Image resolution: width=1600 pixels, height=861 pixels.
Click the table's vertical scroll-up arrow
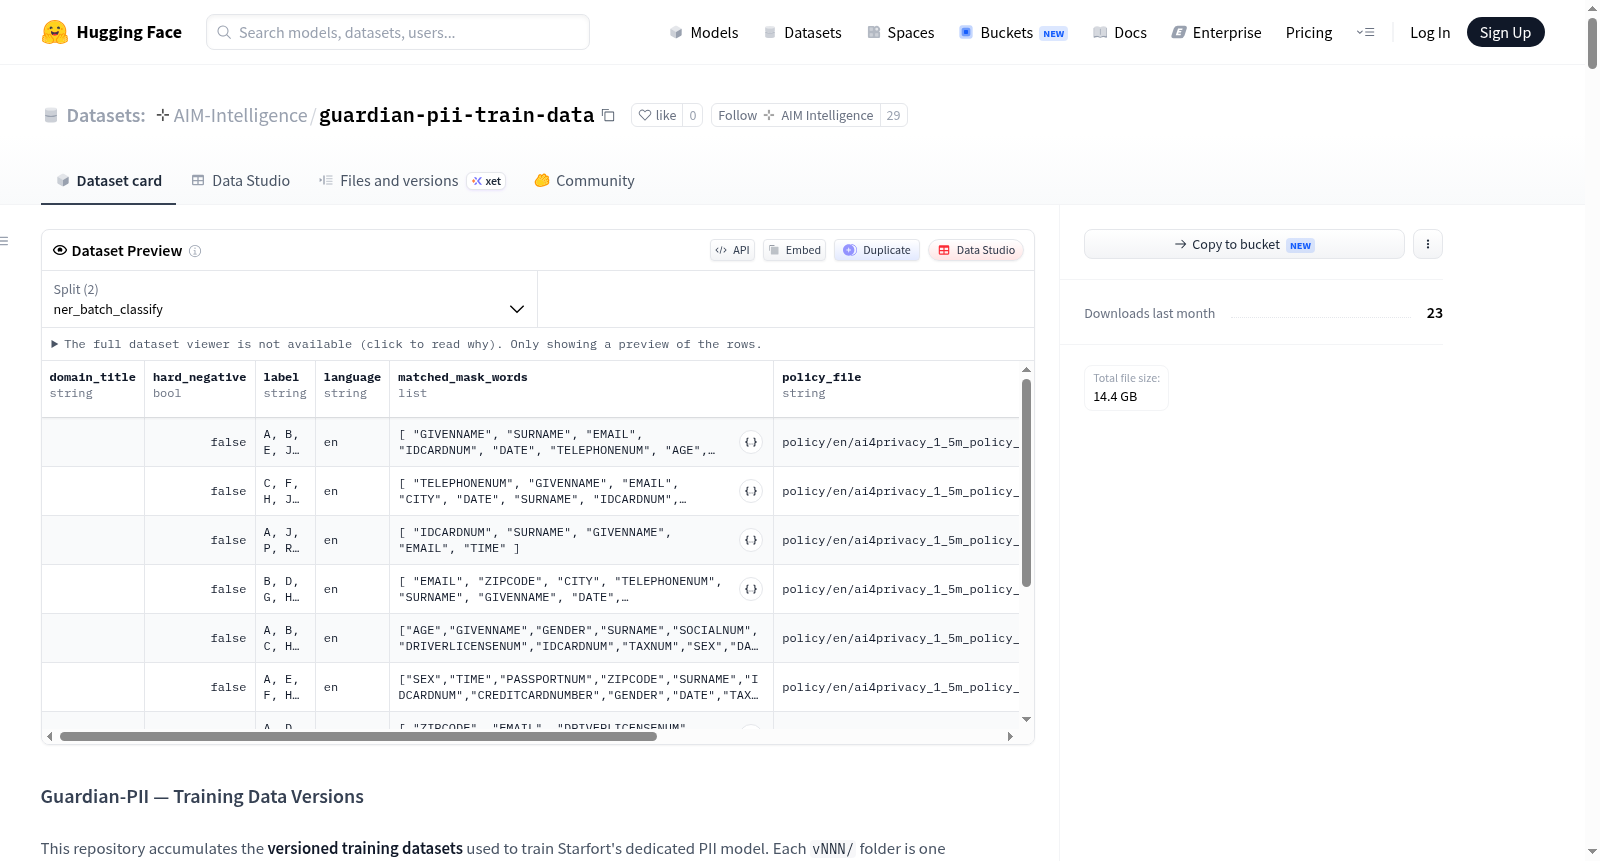point(1026,370)
